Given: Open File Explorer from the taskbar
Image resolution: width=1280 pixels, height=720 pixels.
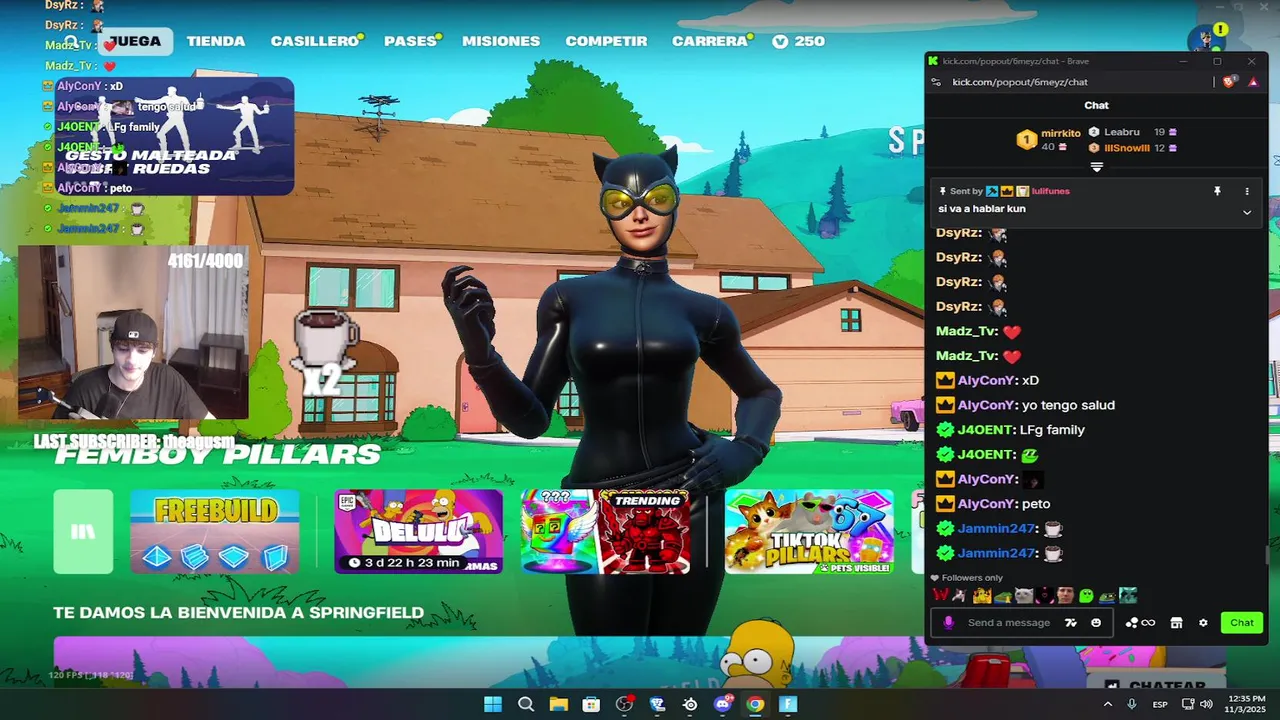Looking at the screenshot, I should coord(559,704).
